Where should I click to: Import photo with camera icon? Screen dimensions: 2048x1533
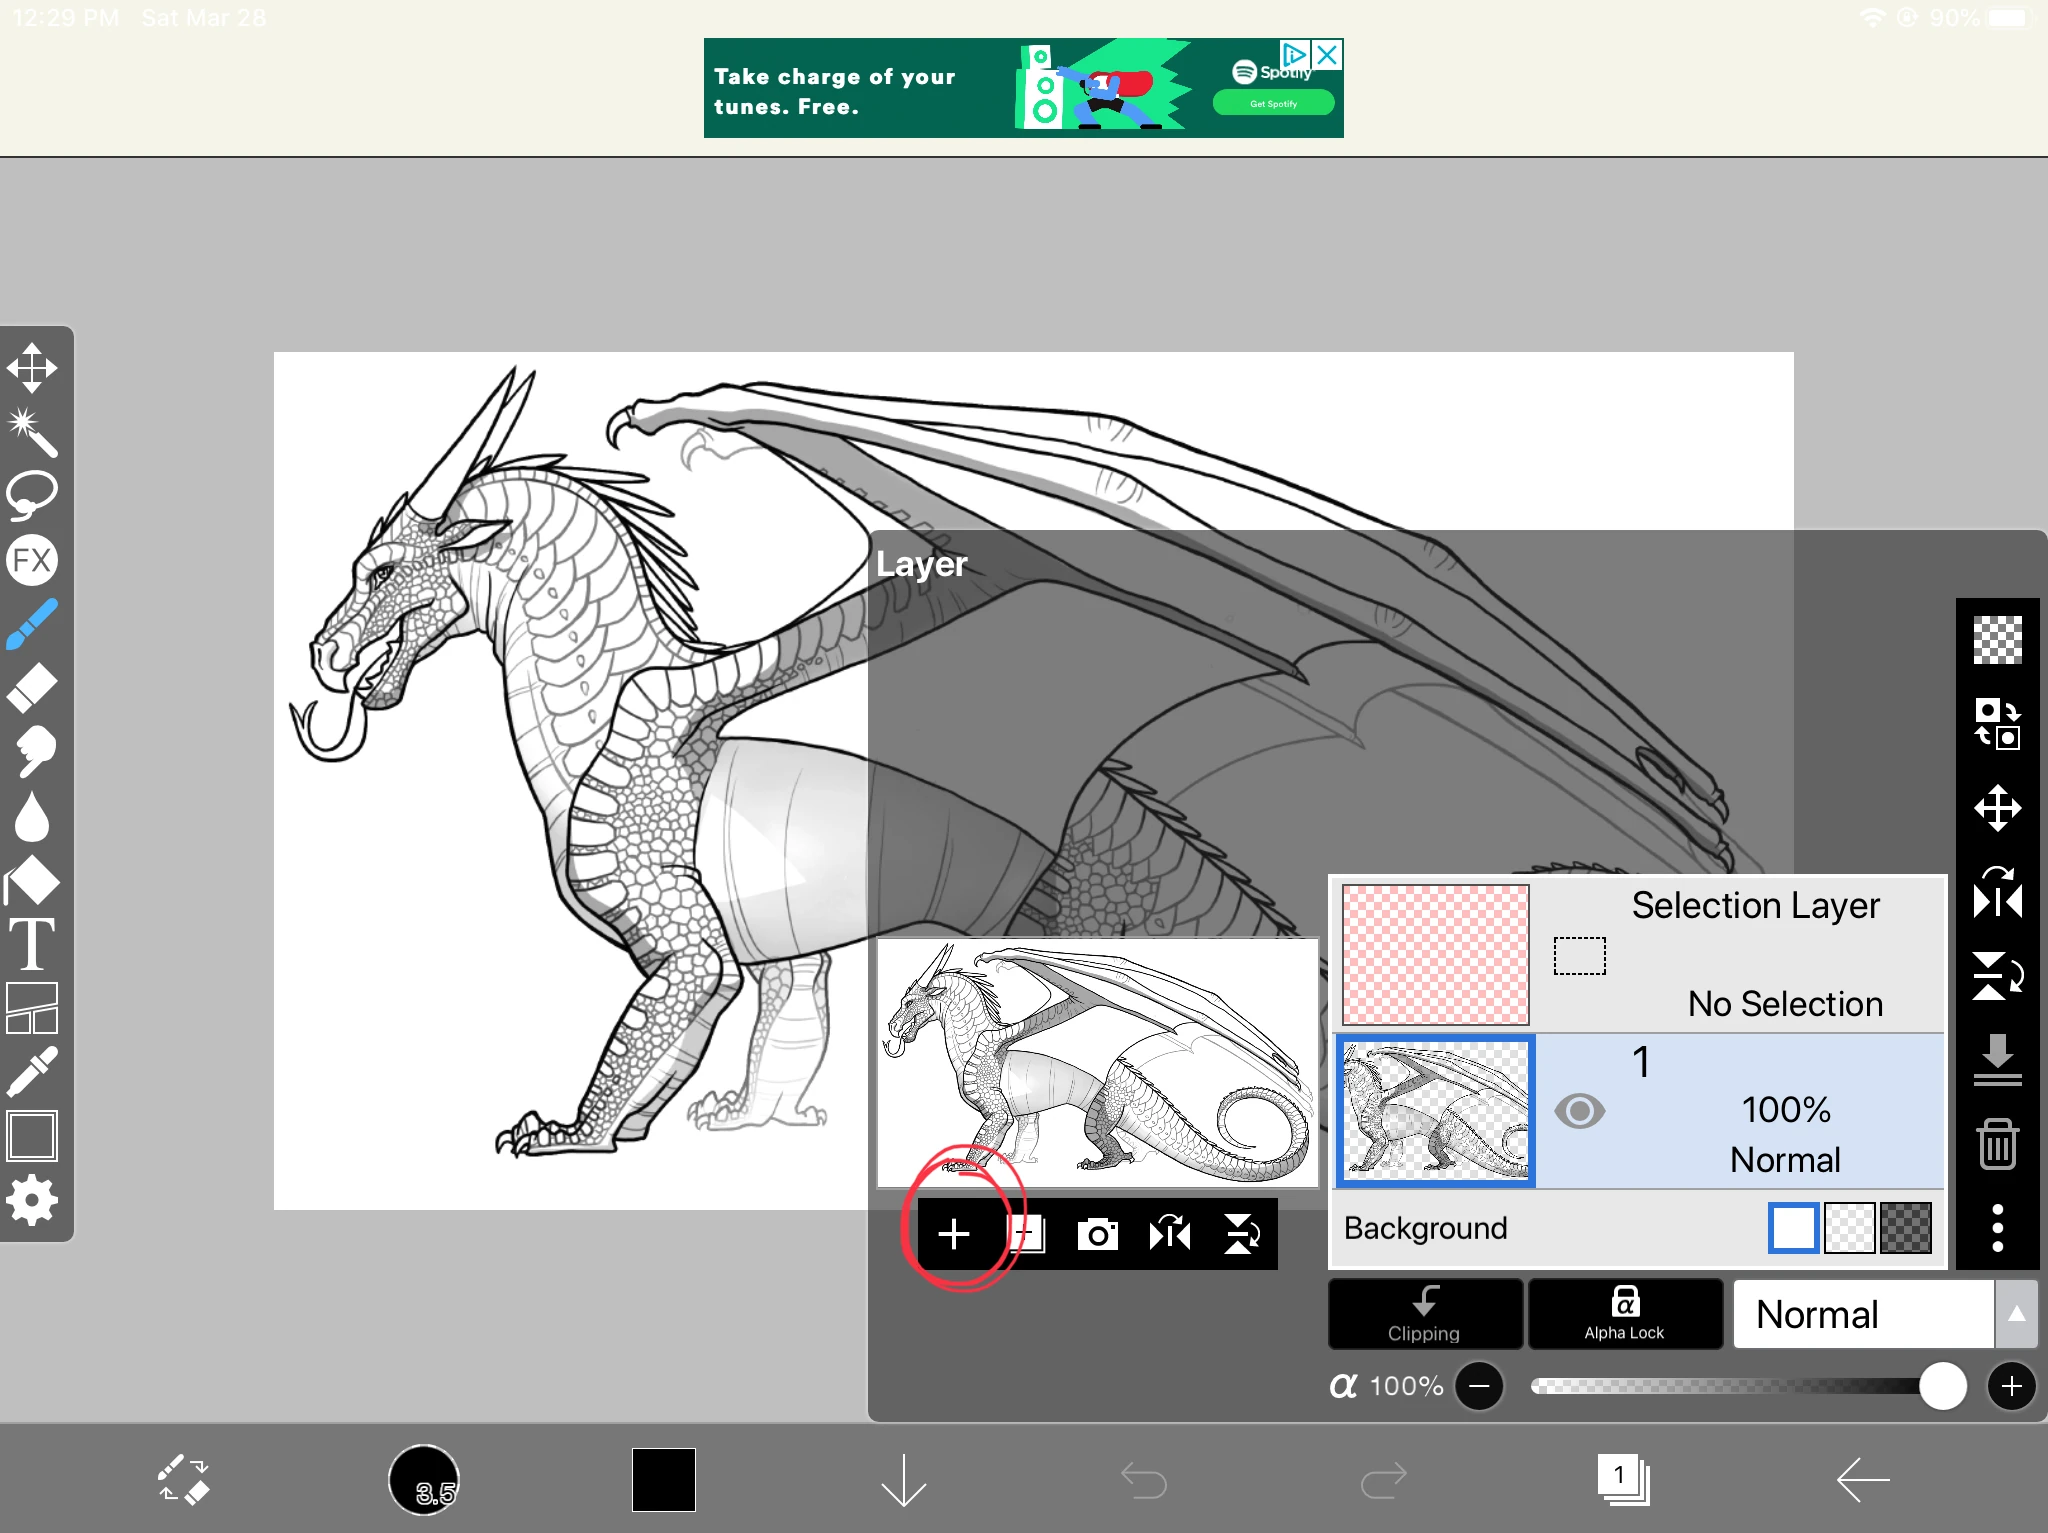(1097, 1234)
